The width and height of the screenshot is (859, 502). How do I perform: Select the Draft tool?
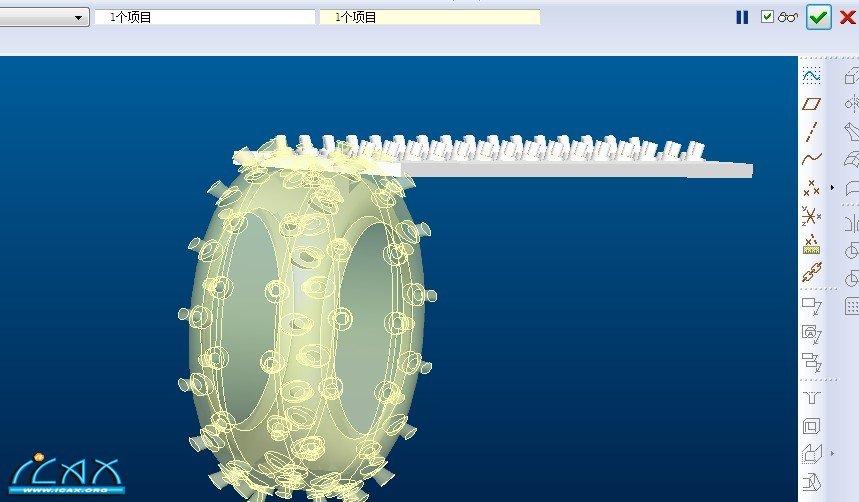[811, 482]
